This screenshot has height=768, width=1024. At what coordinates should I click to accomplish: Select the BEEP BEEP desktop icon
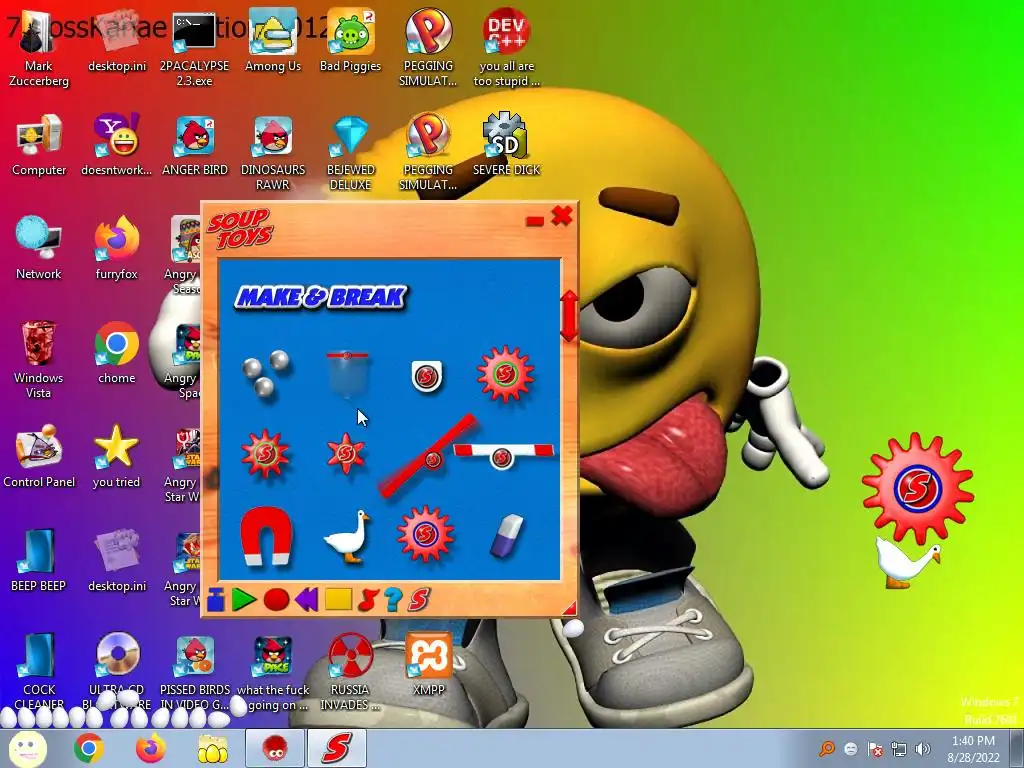click(x=39, y=560)
